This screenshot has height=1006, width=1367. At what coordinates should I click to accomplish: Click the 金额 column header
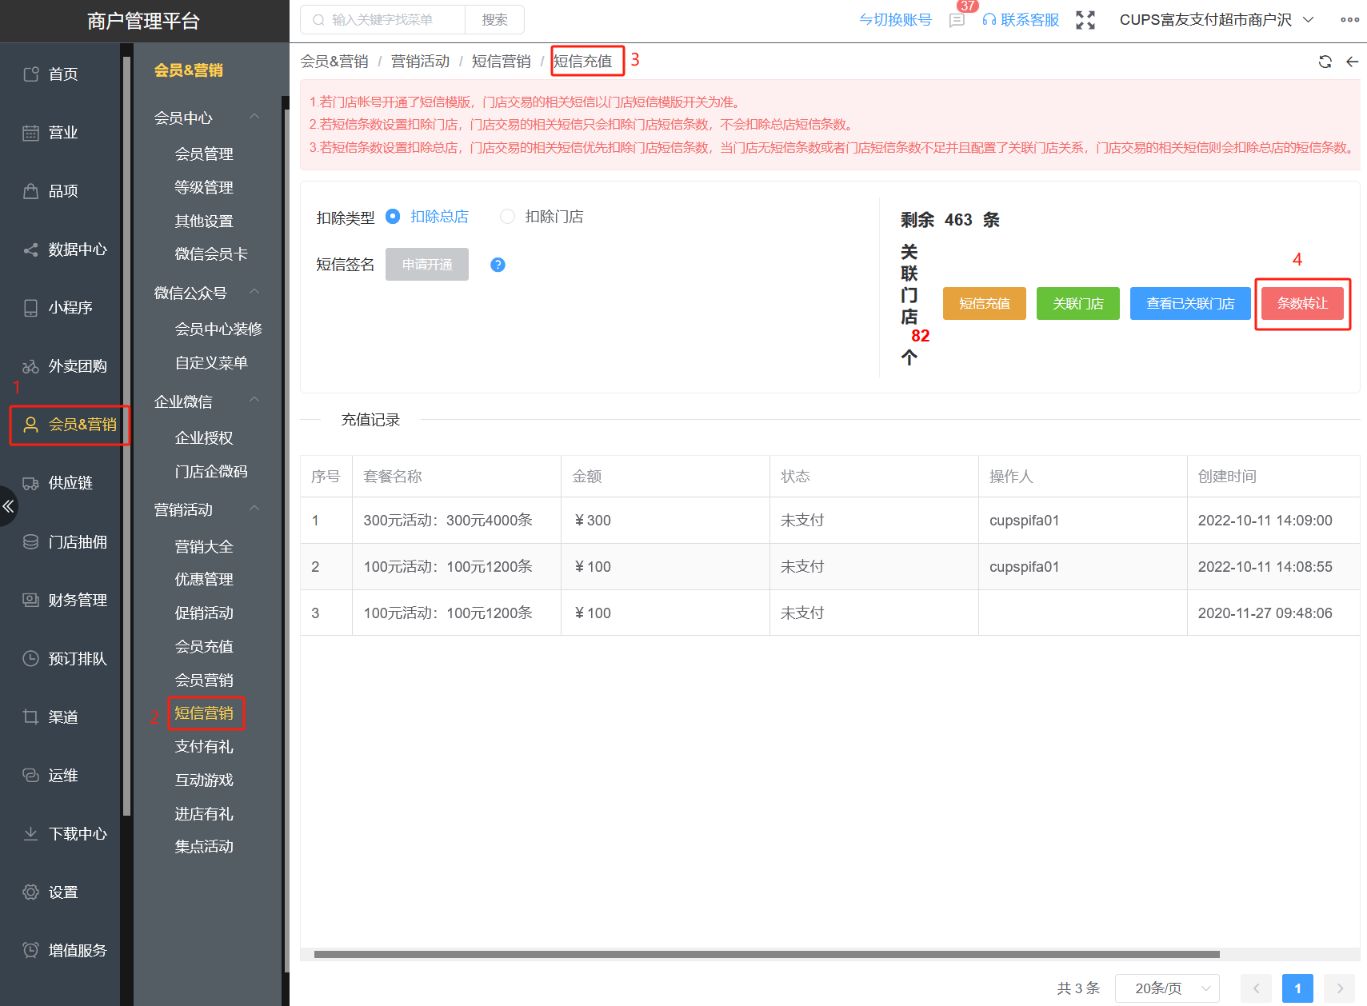point(665,476)
